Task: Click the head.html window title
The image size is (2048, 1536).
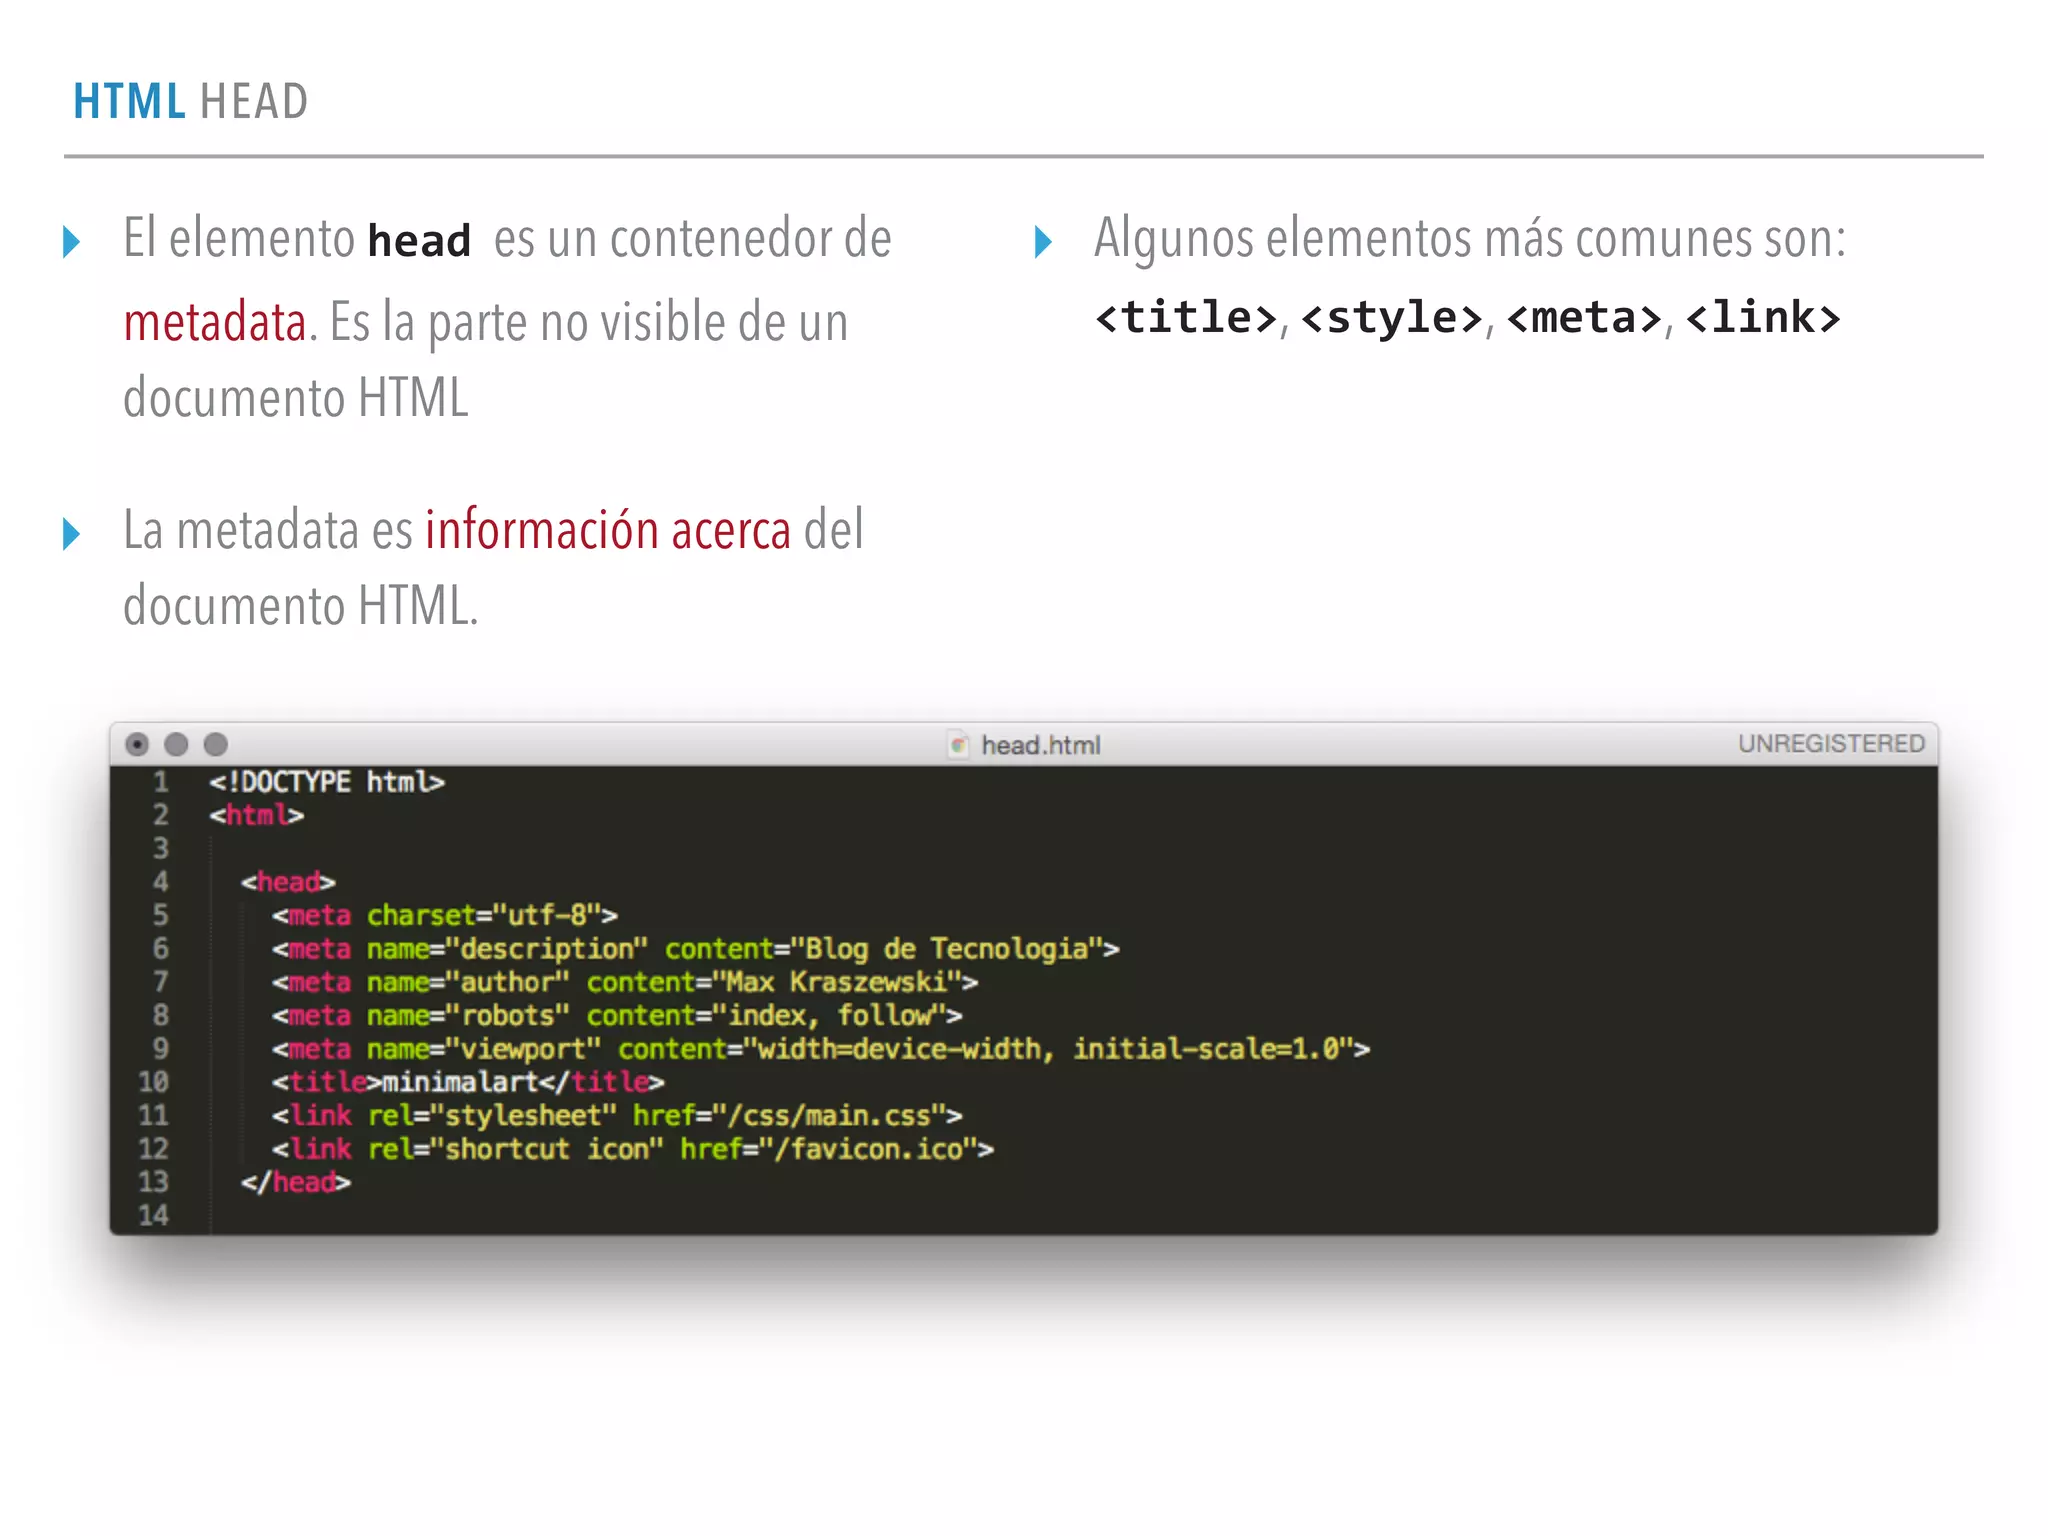Action: pyautogui.click(x=1040, y=745)
